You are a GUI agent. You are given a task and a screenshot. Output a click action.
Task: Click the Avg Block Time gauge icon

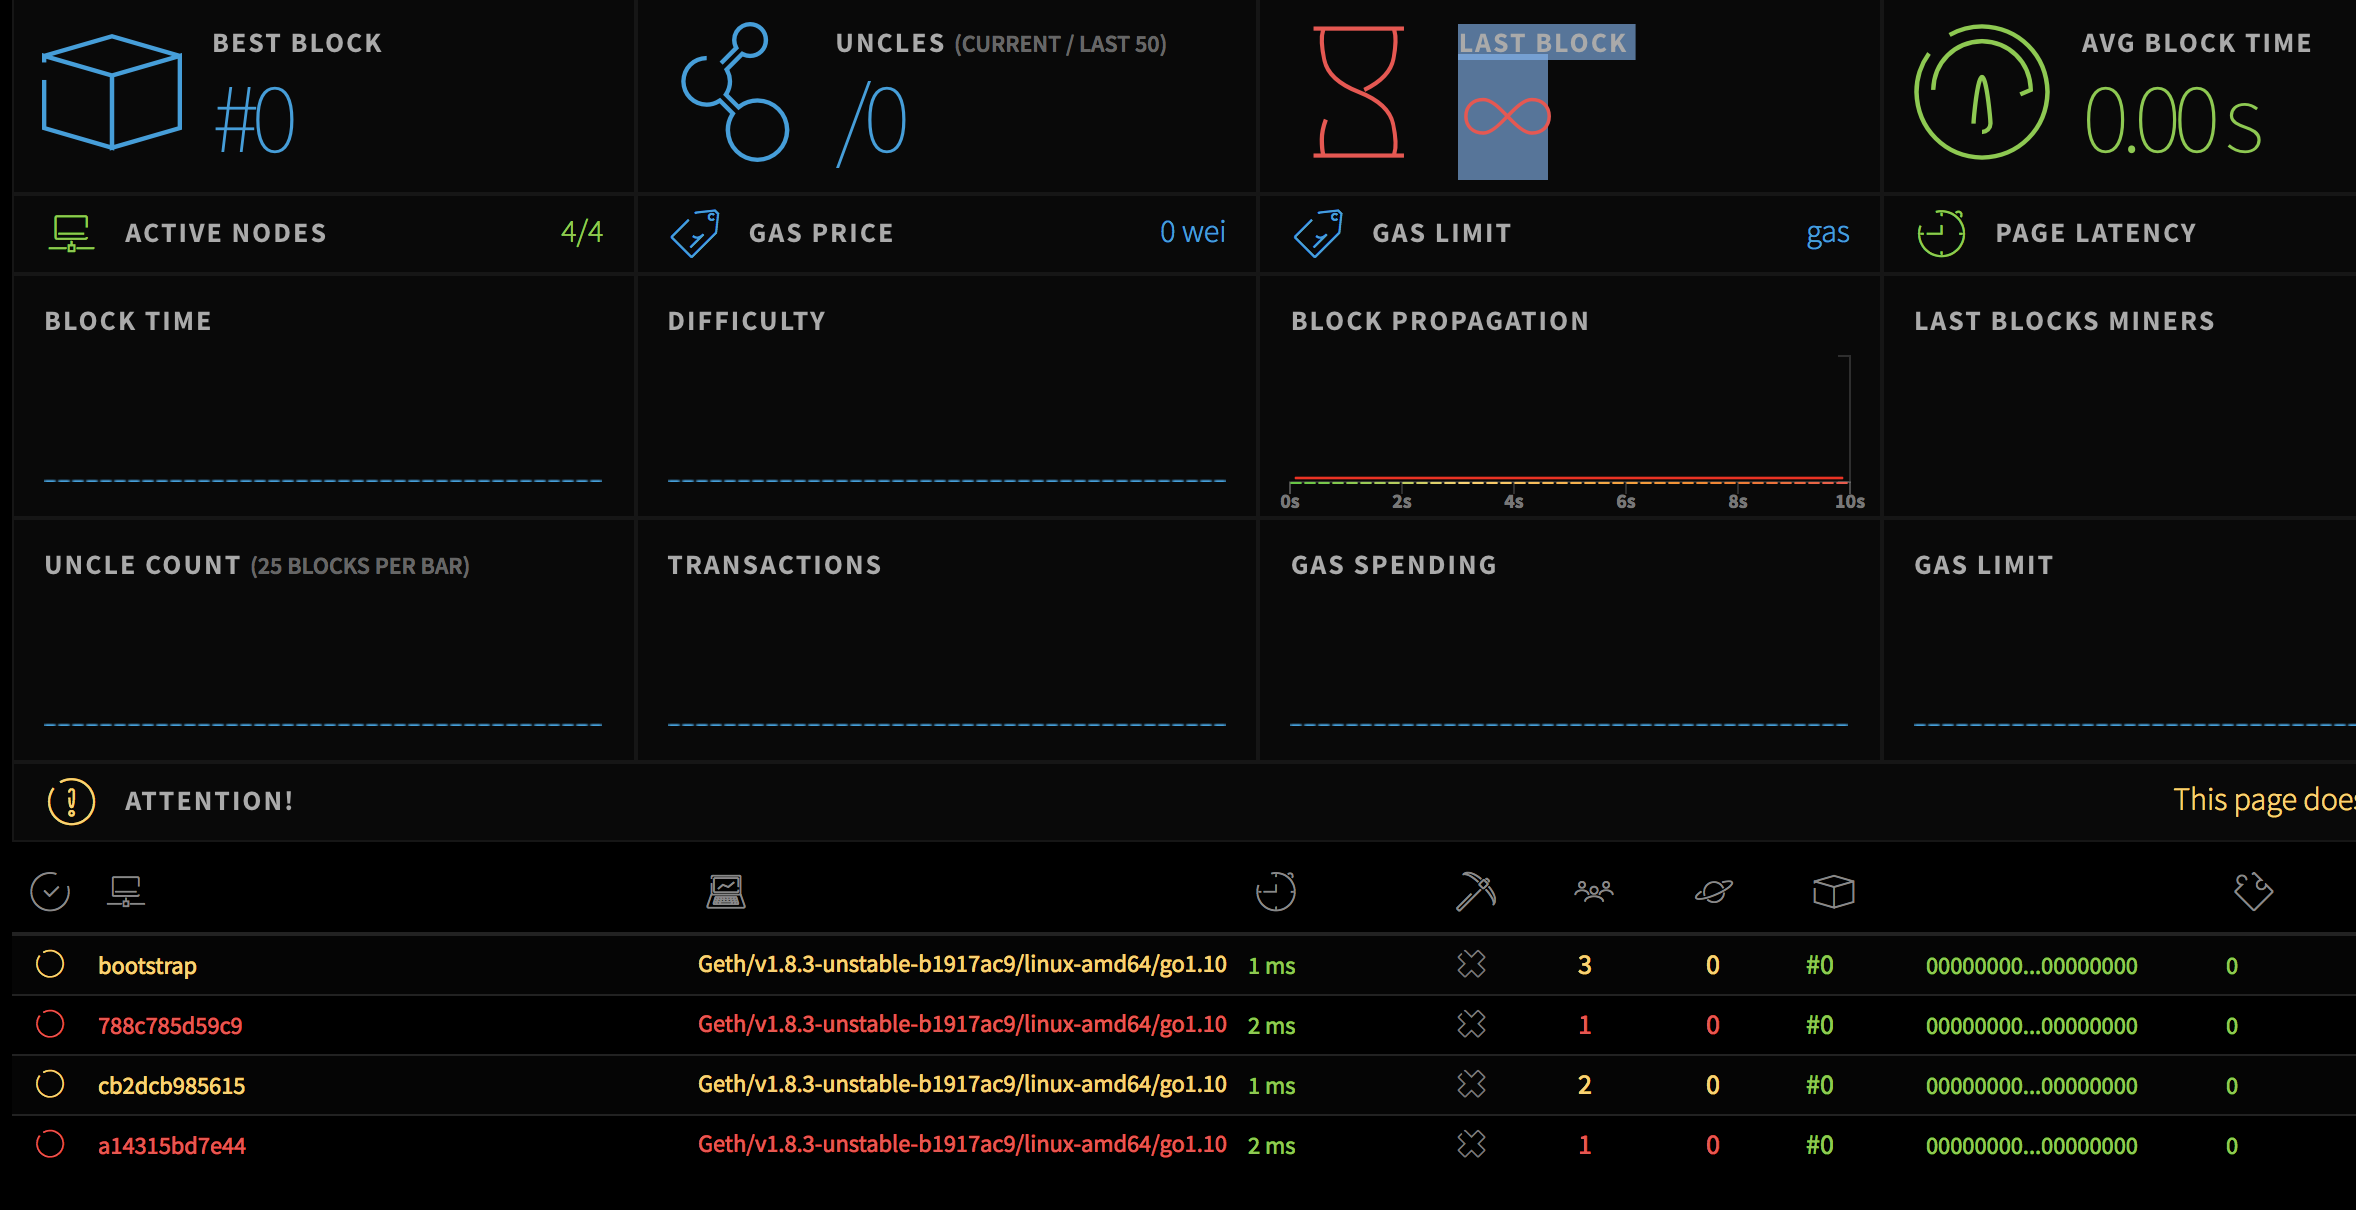(x=1981, y=92)
